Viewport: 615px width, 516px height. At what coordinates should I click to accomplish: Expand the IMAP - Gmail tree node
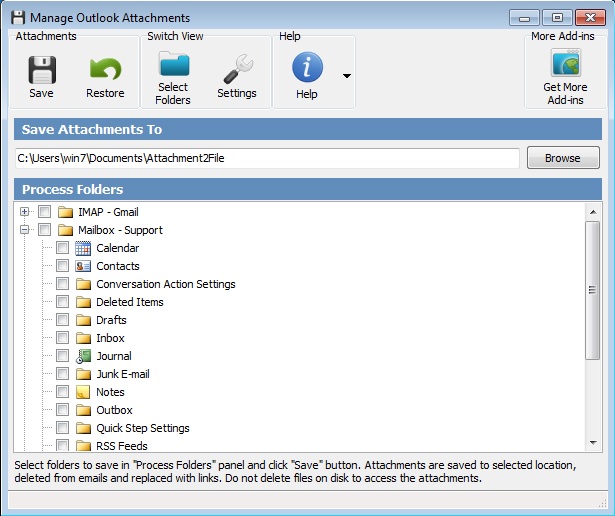point(24,212)
